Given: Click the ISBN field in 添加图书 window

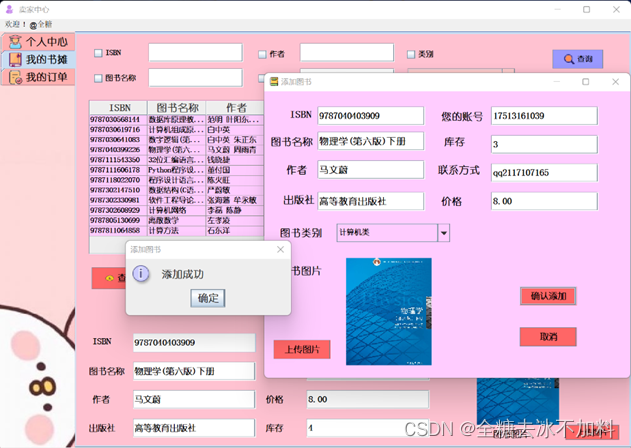Looking at the screenshot, I should click(x=370, y=116).
